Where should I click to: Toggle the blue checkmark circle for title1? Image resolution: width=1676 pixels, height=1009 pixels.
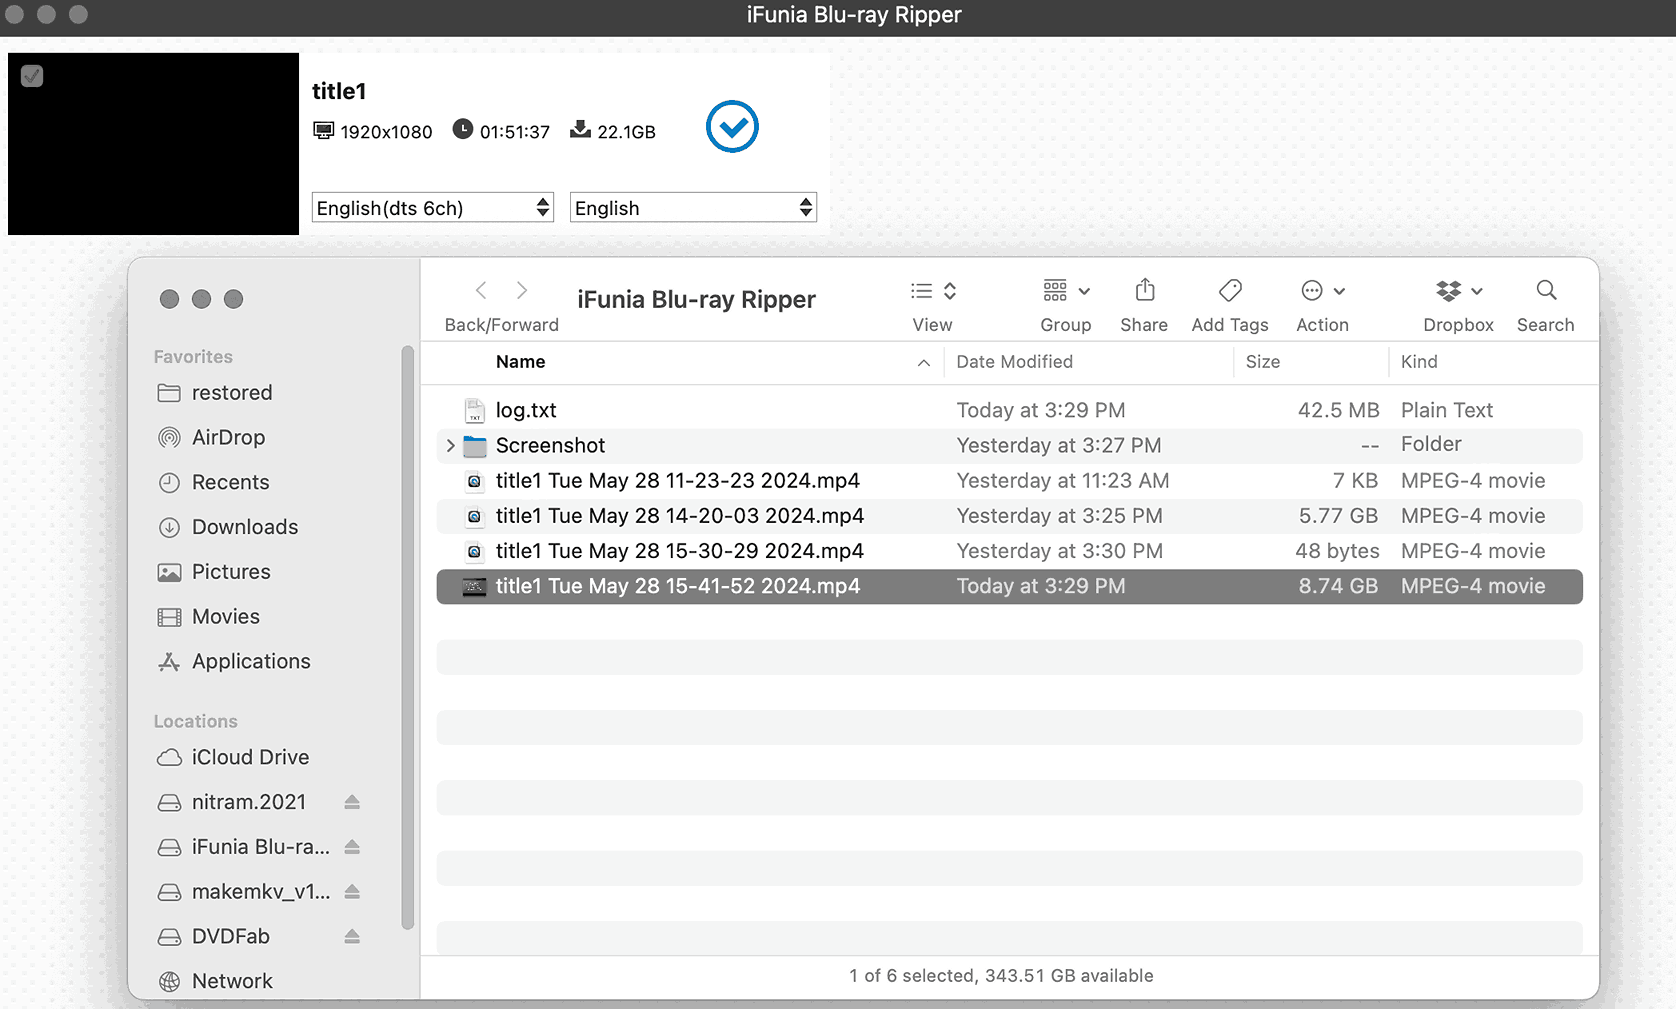(732, 127)
